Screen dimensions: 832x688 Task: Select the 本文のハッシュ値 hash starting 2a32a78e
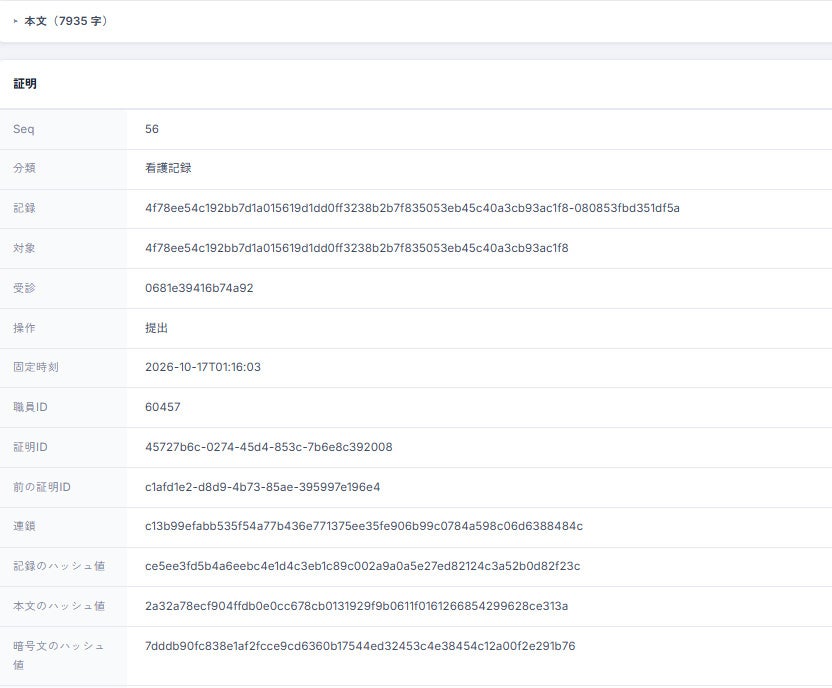[x=357, y=606]
